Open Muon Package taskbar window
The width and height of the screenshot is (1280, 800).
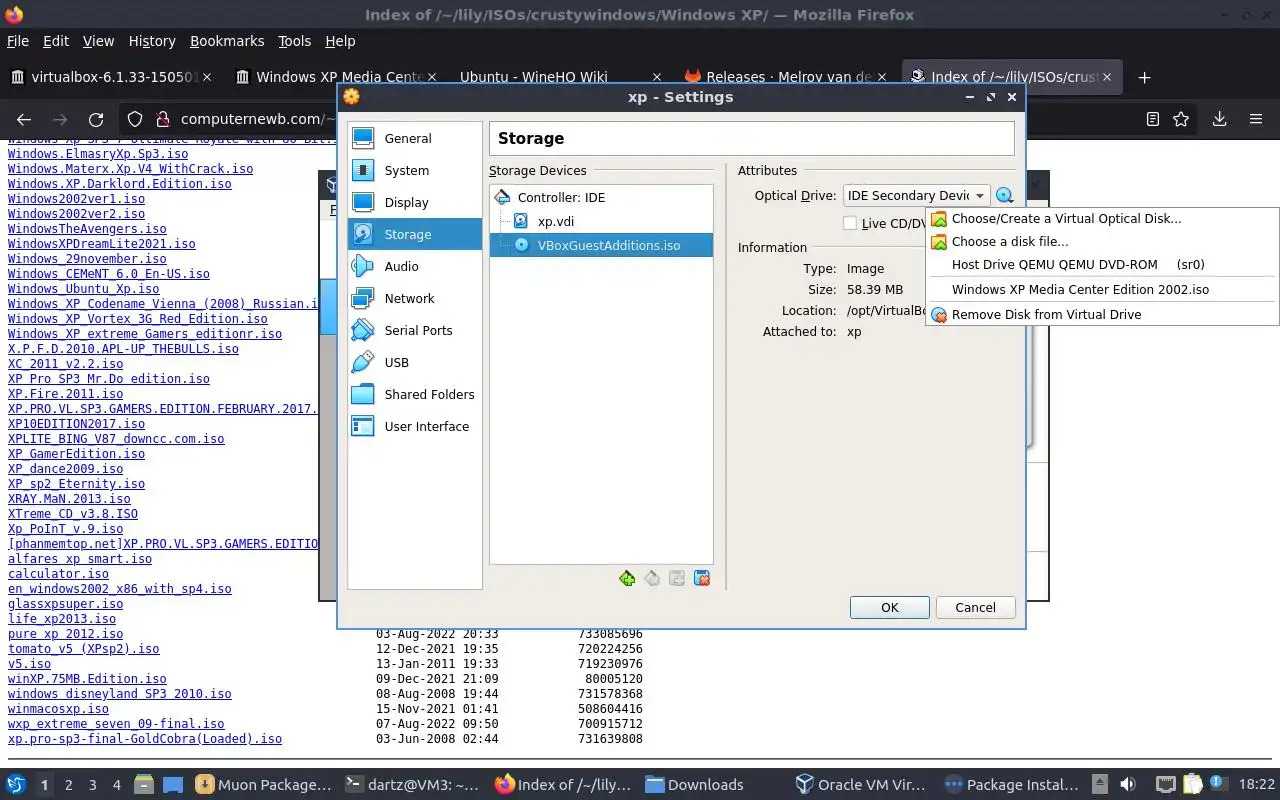click(x=263, y=785)
